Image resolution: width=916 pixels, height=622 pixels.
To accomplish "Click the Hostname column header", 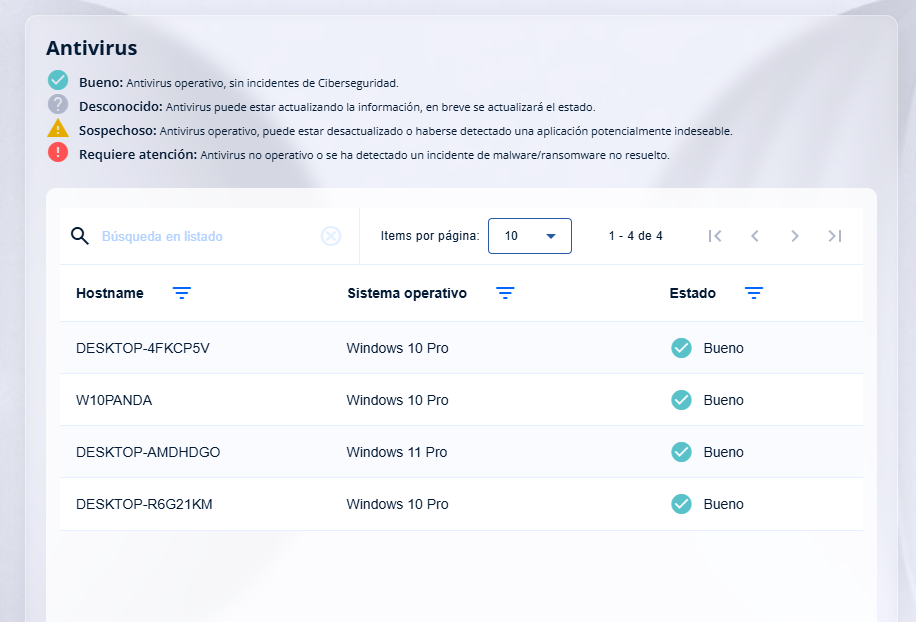I will [110, 293].
